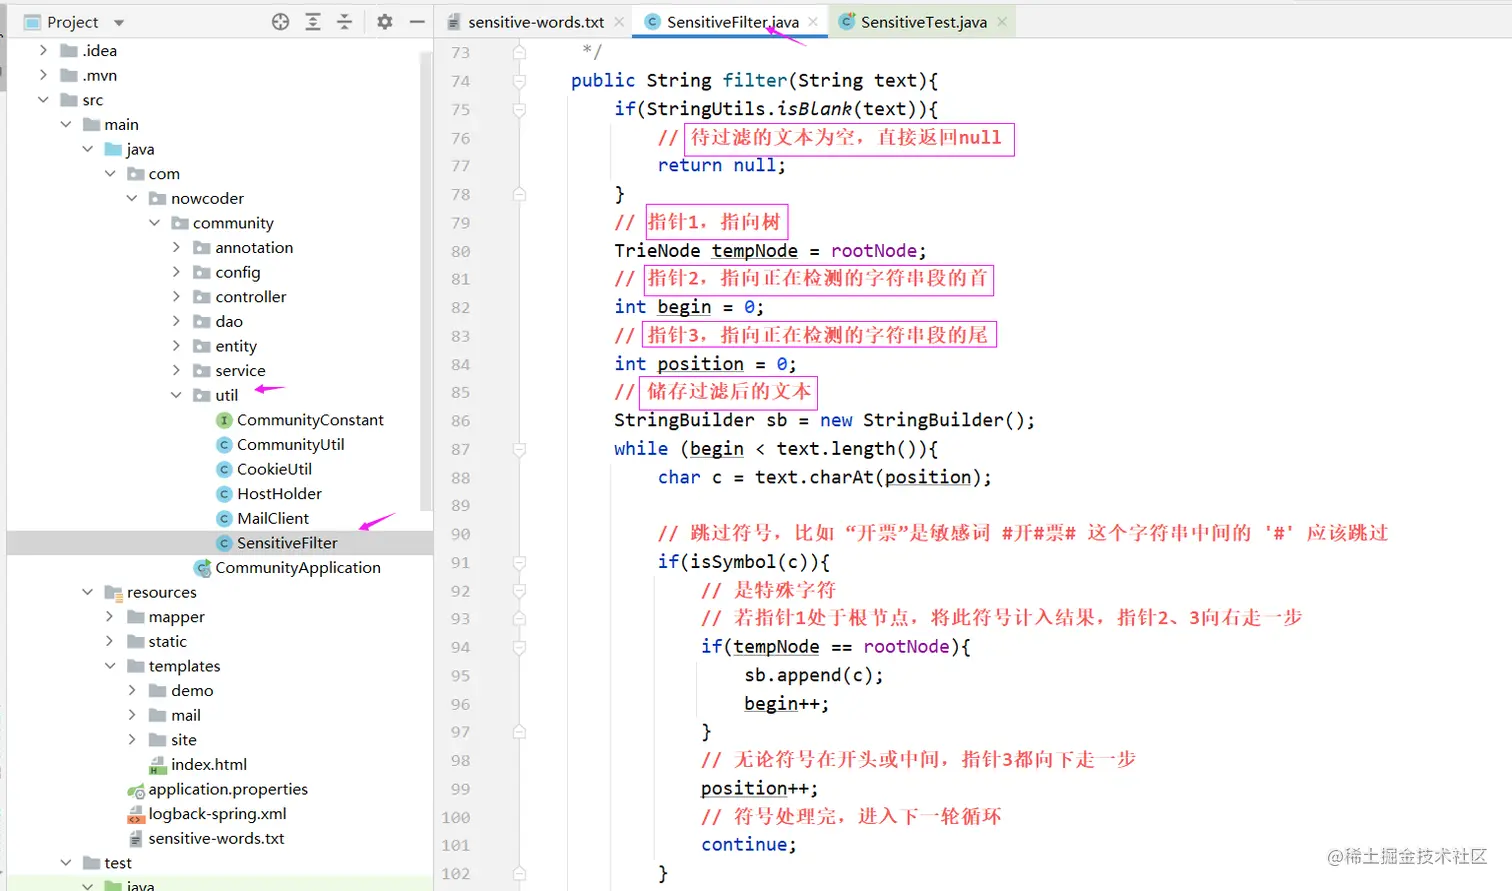Expand the site folder
Screen dimensions: 1512x891
click(x=132, y=740)
